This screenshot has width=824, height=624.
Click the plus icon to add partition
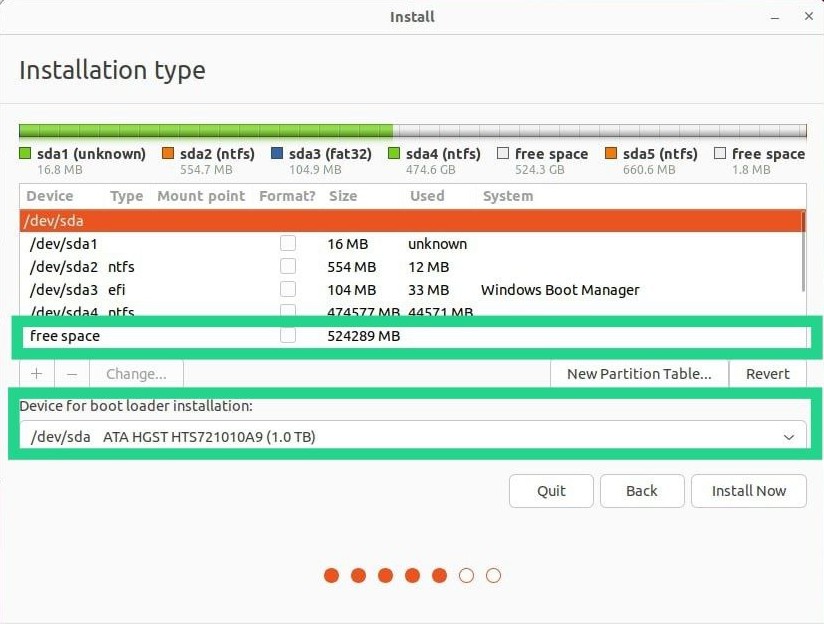click(37, 374)
